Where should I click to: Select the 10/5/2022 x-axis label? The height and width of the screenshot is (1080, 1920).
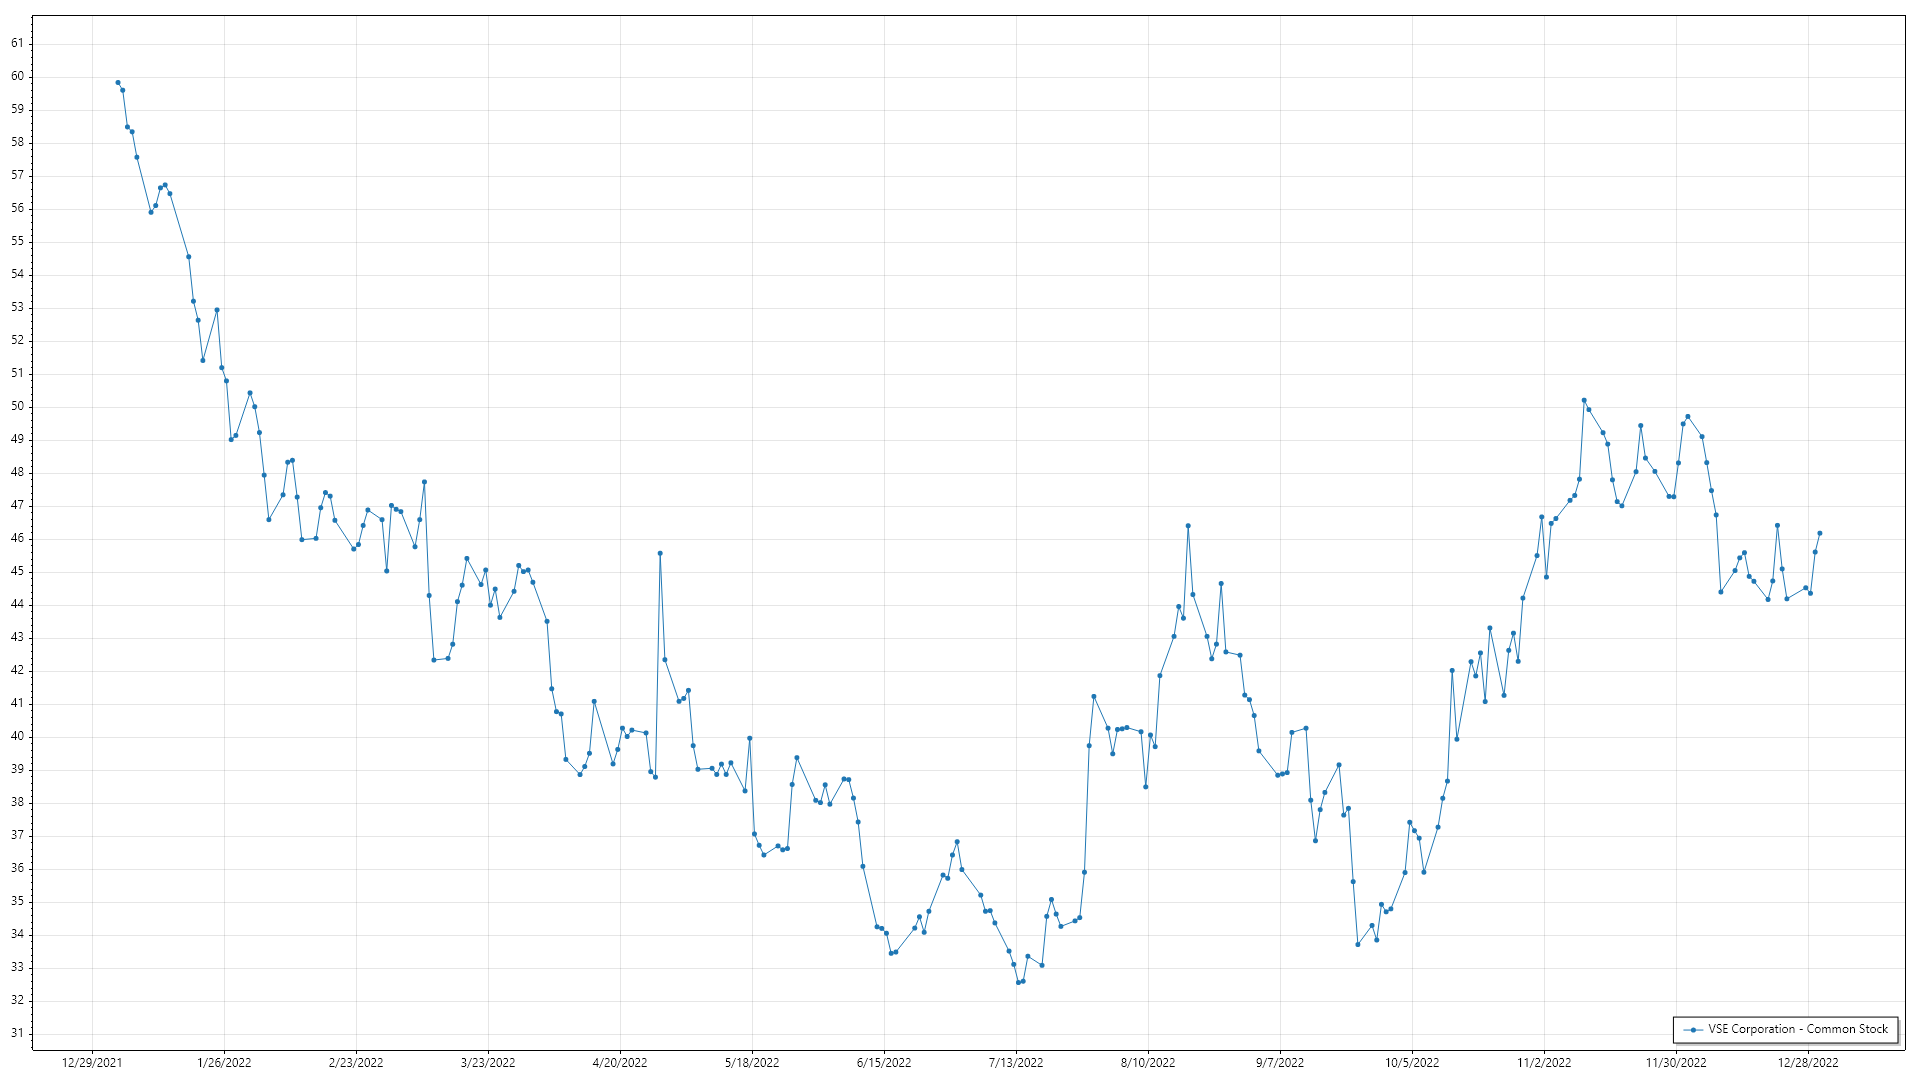1412,1062
